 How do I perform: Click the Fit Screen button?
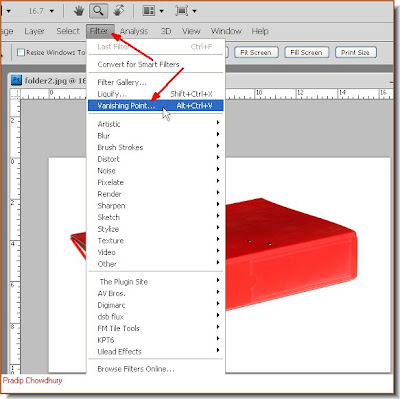[x=256, y=52]
